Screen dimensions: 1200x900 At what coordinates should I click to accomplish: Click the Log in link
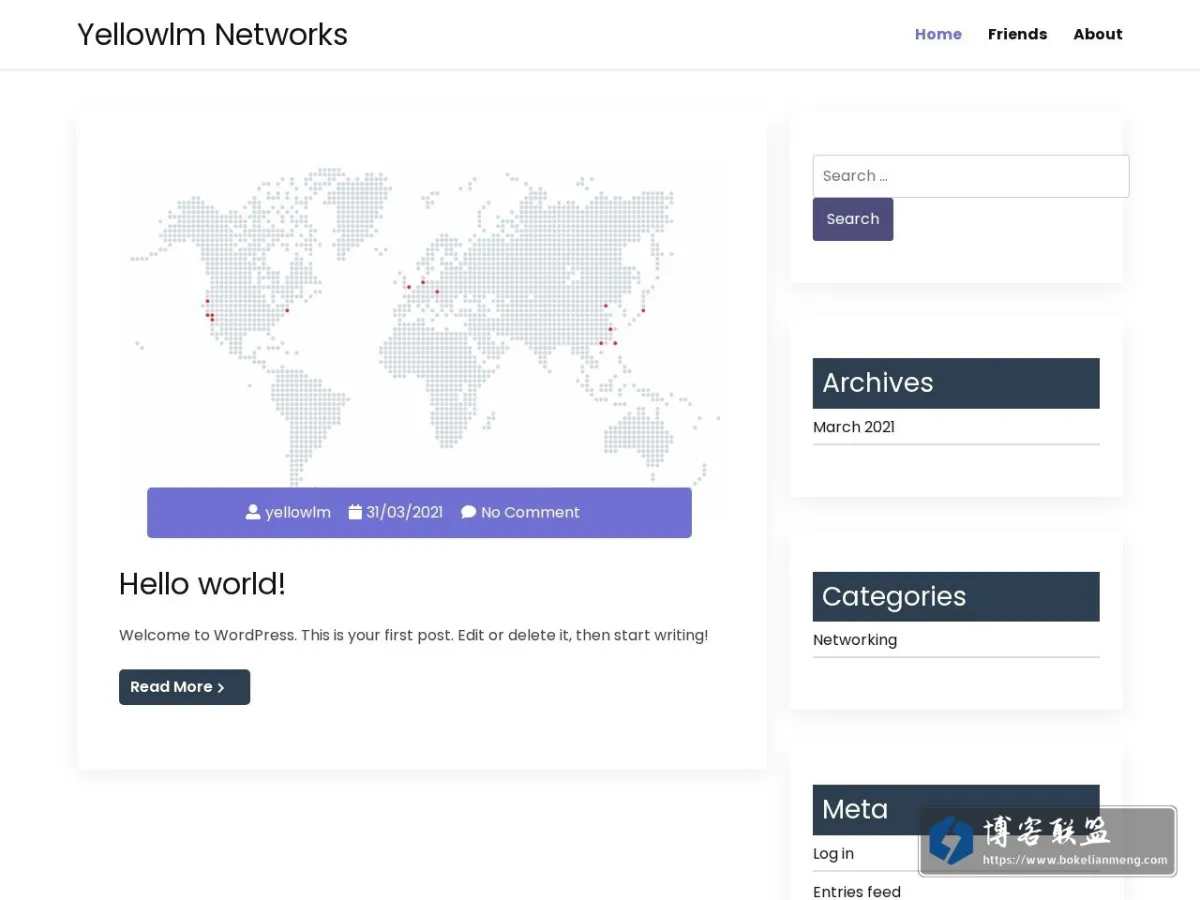pos(833,853)
